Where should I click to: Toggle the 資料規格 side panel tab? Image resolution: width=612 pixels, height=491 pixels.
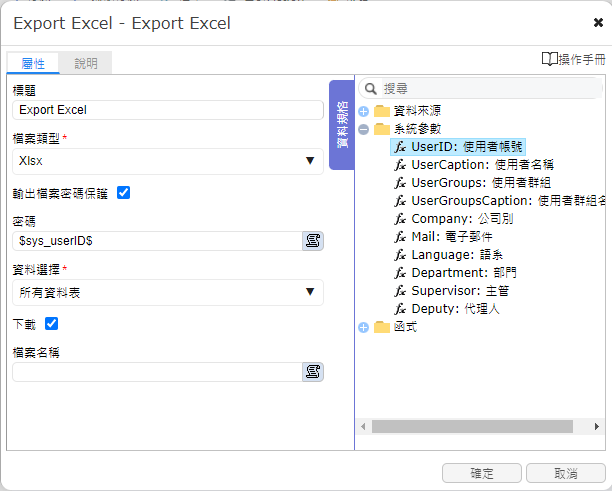click(x=342, y=125)
